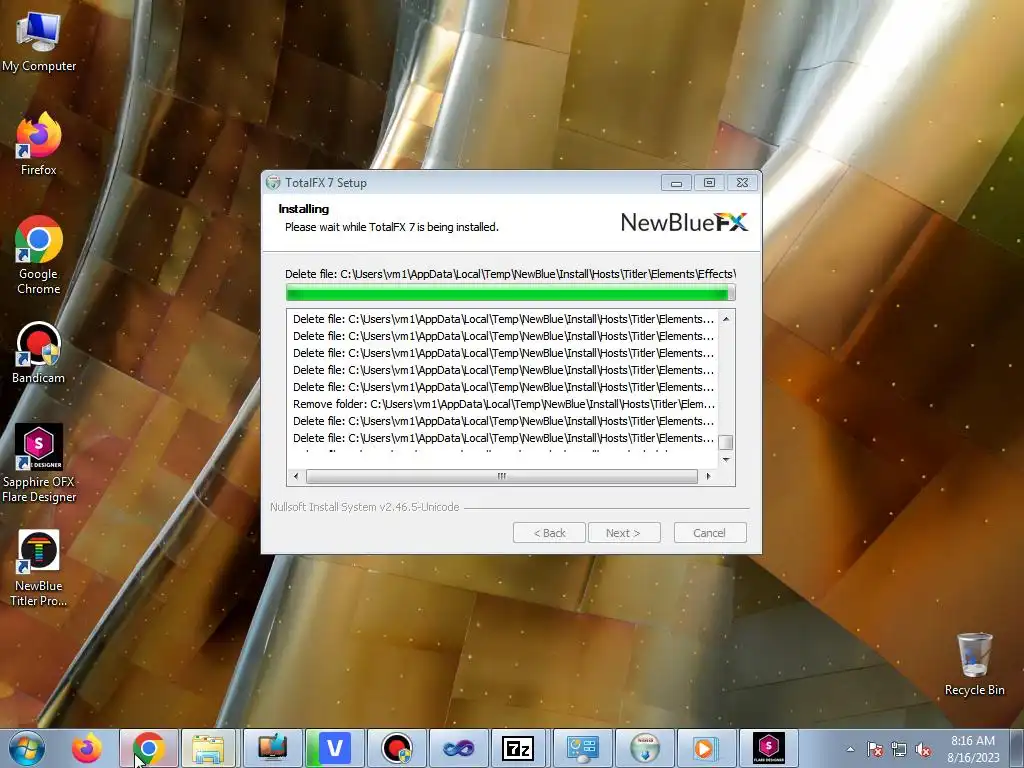Click the green installation progress bar
The height and width of the screenshot is (768, 1024).
(x=511, y=293)
